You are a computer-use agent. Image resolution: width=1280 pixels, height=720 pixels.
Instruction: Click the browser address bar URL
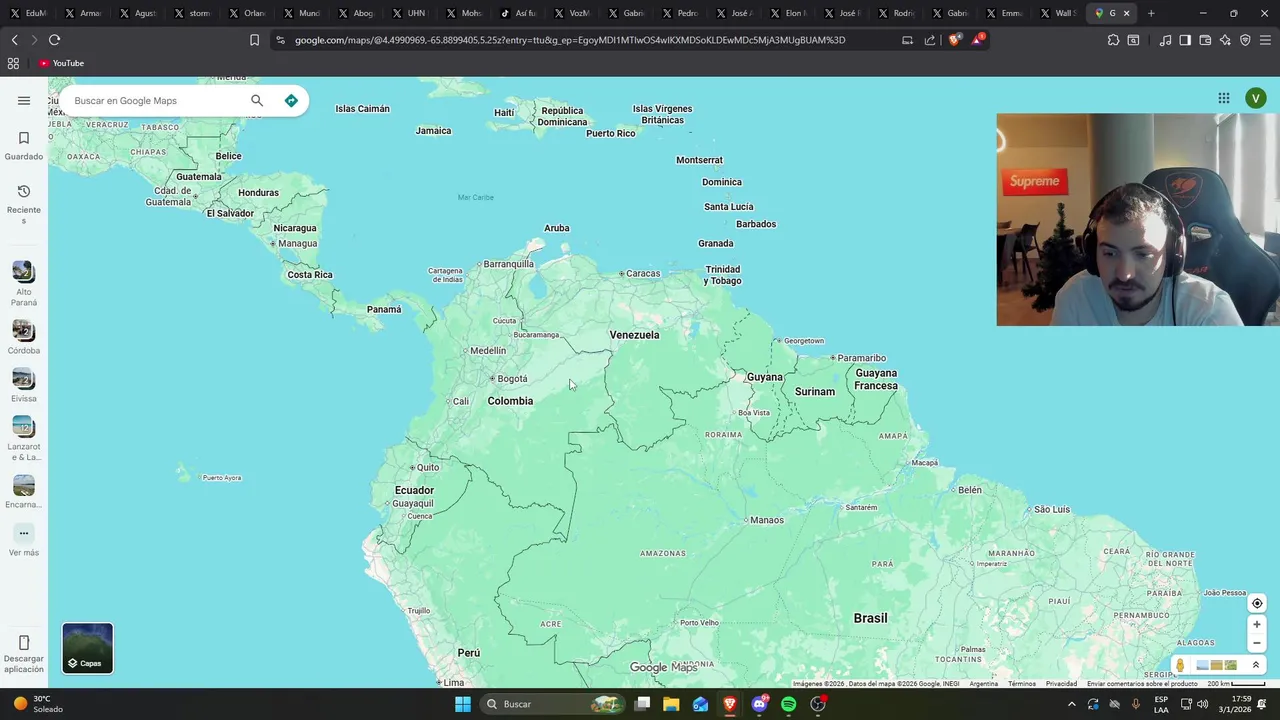pos(570,40)
